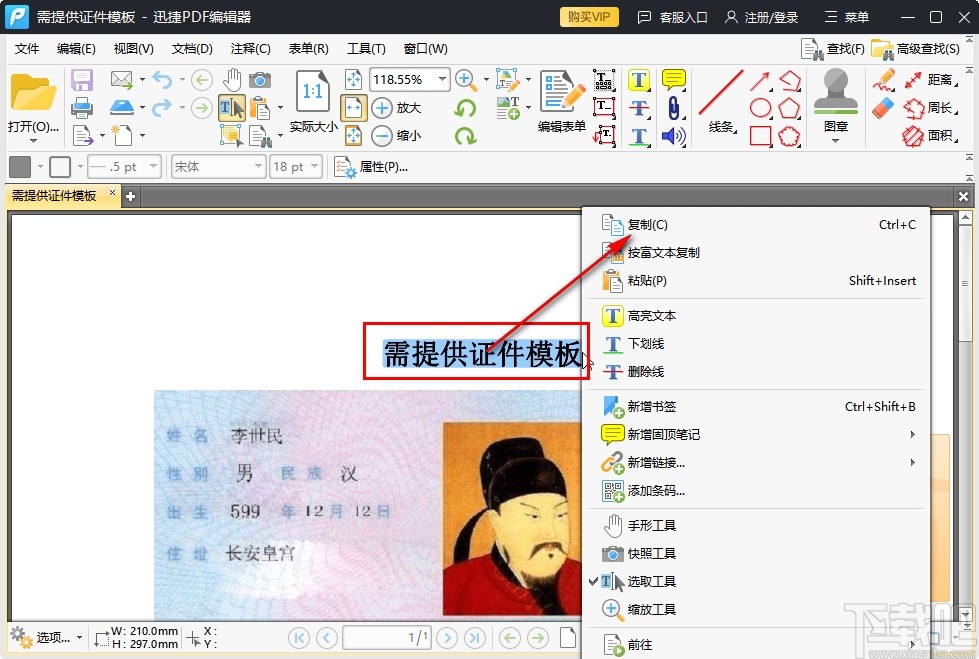Image resolution: width=979 pixels, height=659 pixels.
Task: Select the text selection tool in toolbar
Action: (x=232, y=106)
